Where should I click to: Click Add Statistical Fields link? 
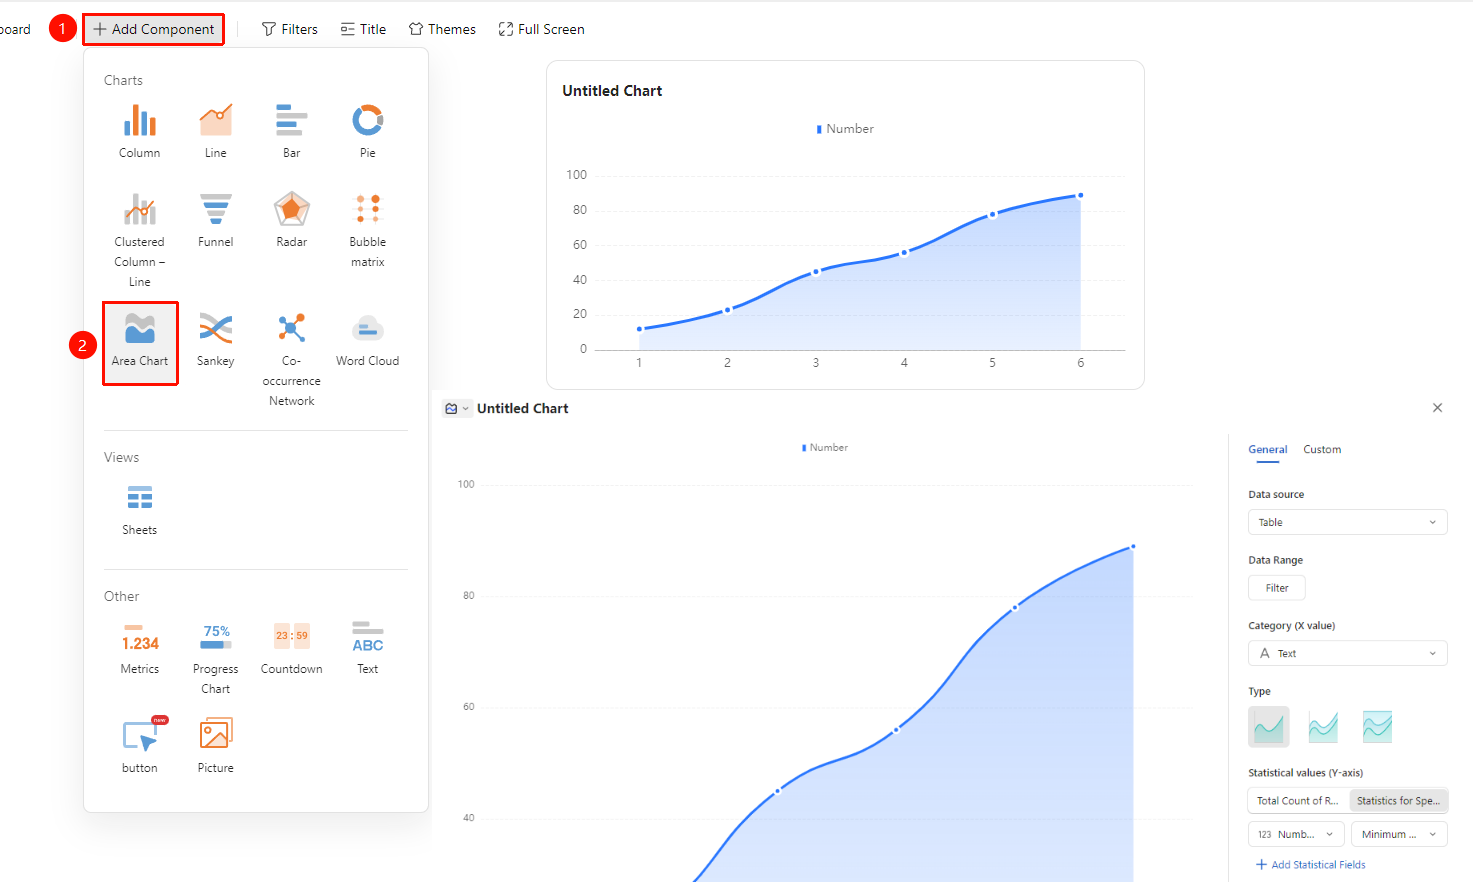coord(1310,865)
